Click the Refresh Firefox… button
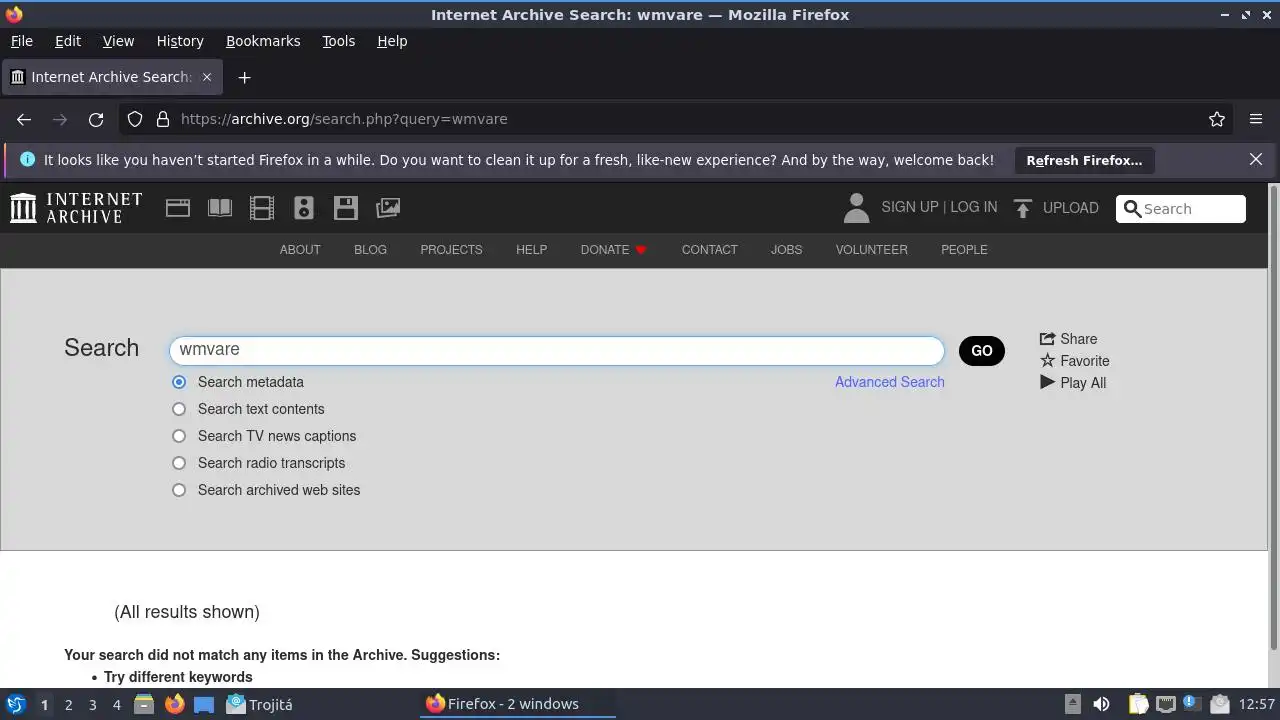1280x720 pixels. click(1084, 160)
